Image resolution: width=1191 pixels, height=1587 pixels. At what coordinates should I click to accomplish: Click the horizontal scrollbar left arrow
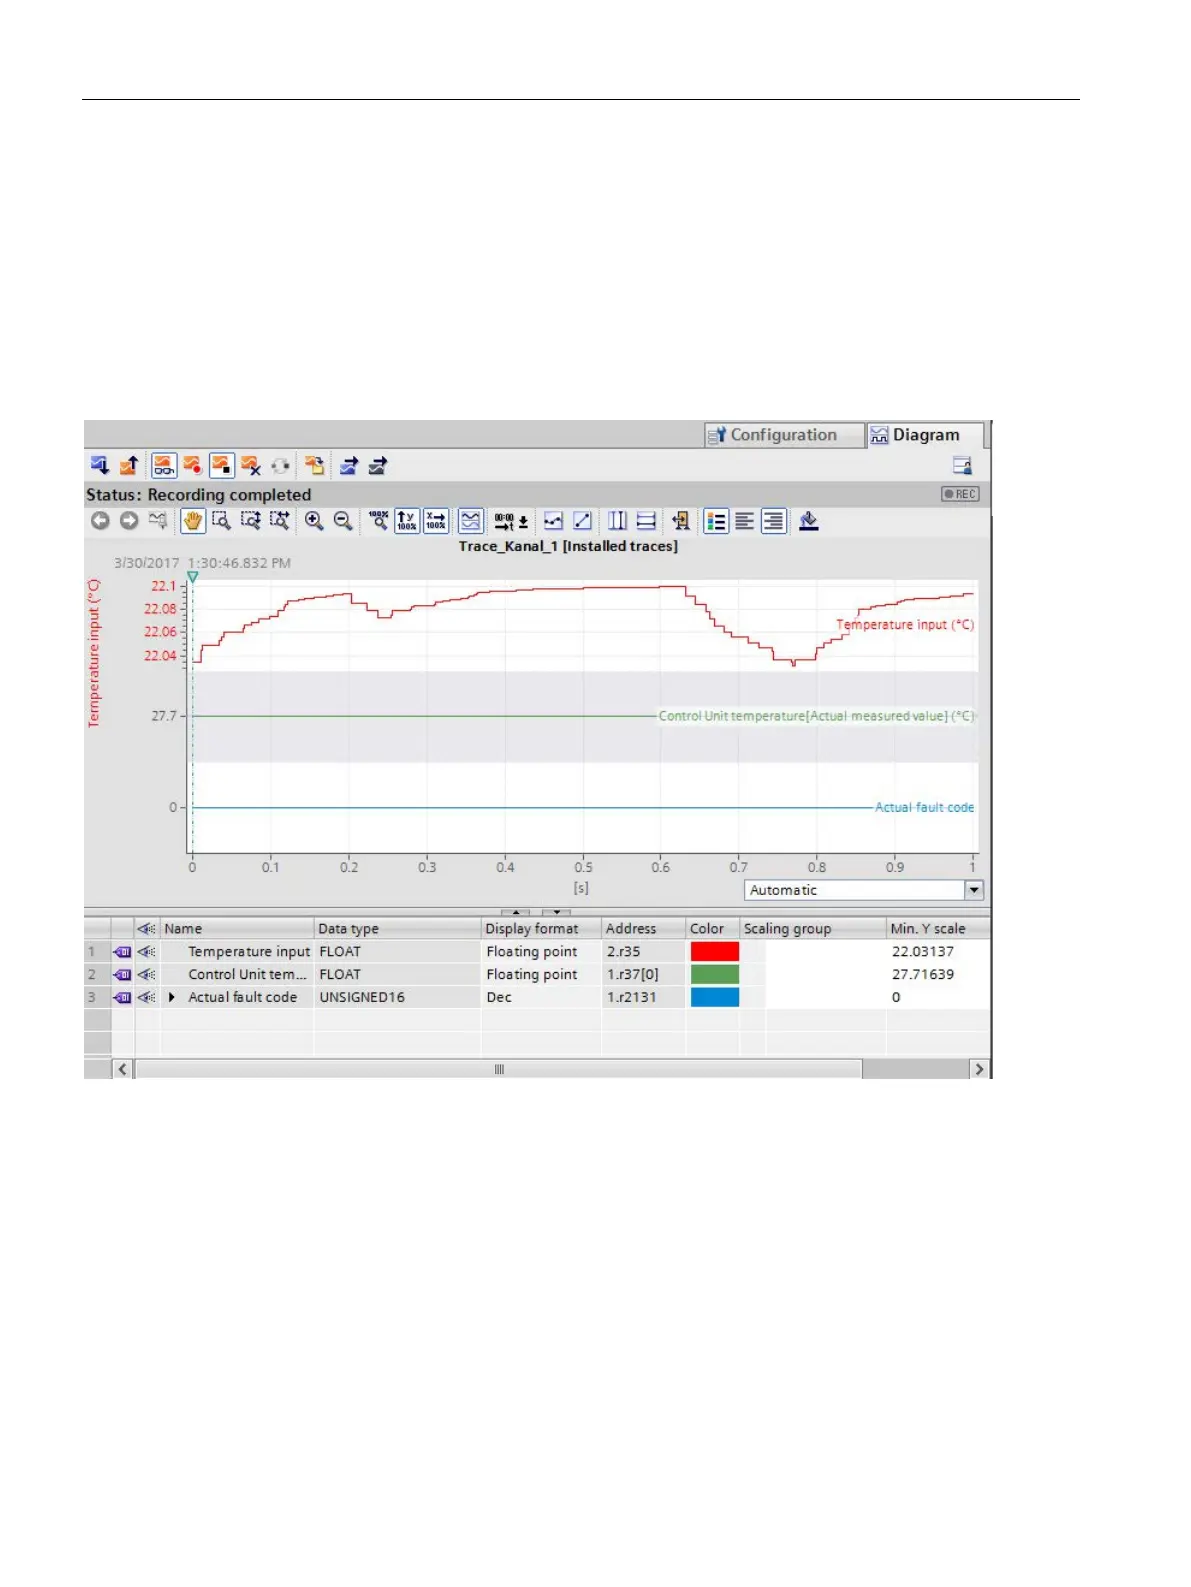pyautogui.click(x=122, y=1069)
